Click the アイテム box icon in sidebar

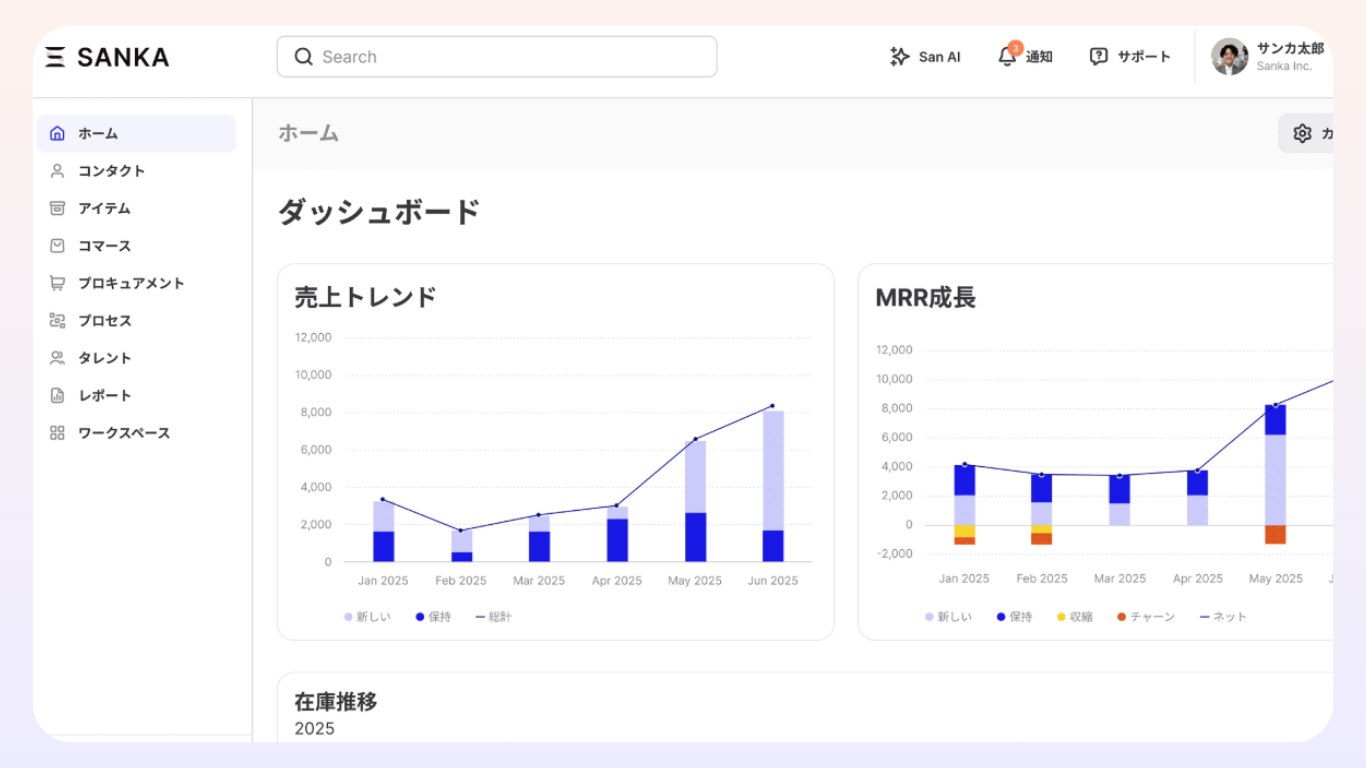(x=57, y=208)
